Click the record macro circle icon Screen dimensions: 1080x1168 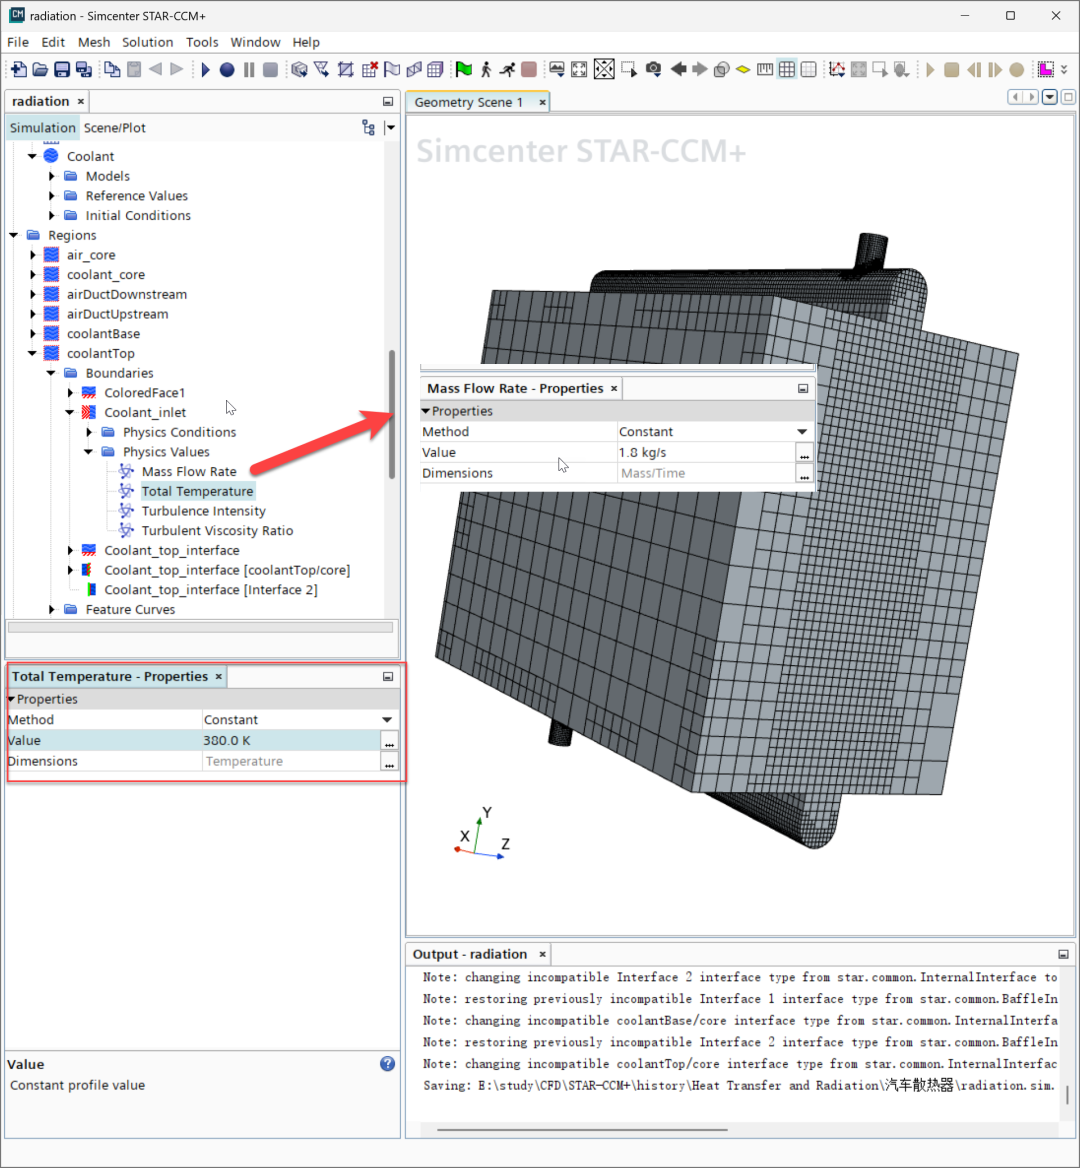tap(227, 69)
